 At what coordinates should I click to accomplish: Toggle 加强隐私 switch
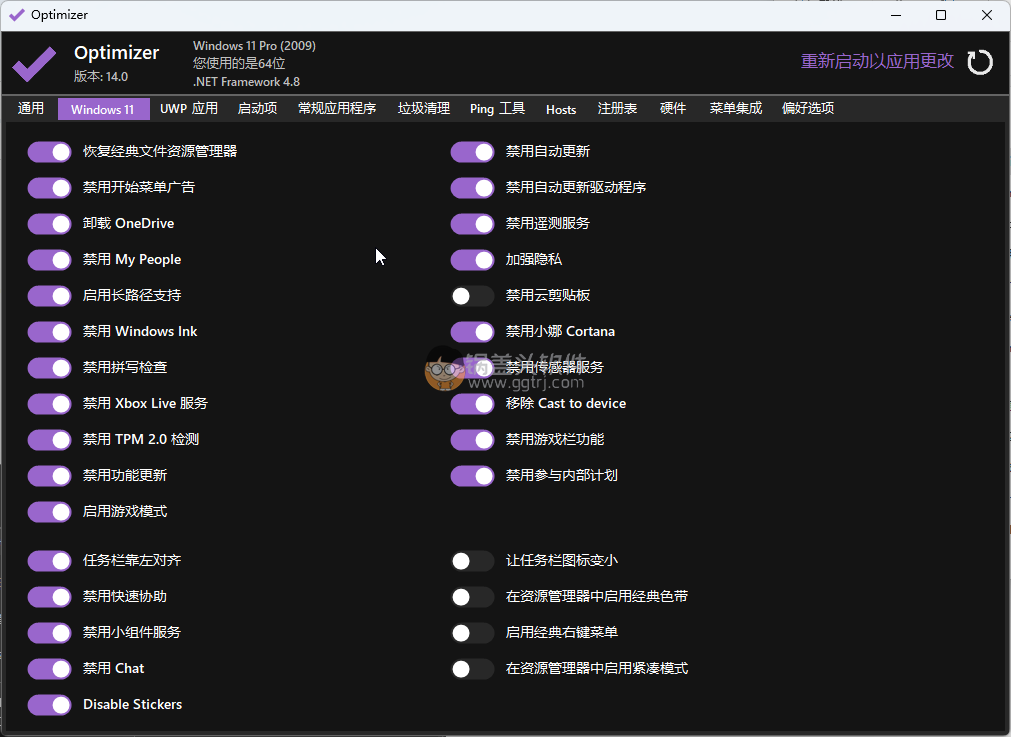coord(473,260)
